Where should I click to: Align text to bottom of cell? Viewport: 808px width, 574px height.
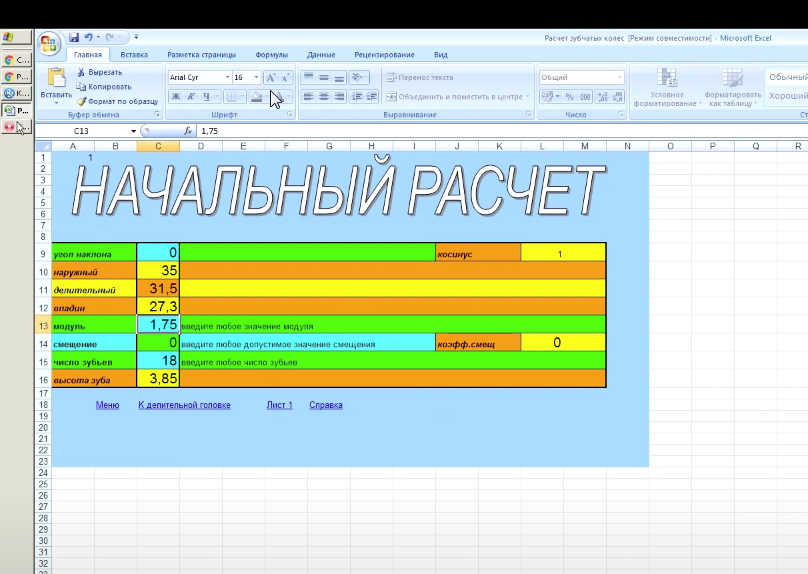tap(339, 78)
